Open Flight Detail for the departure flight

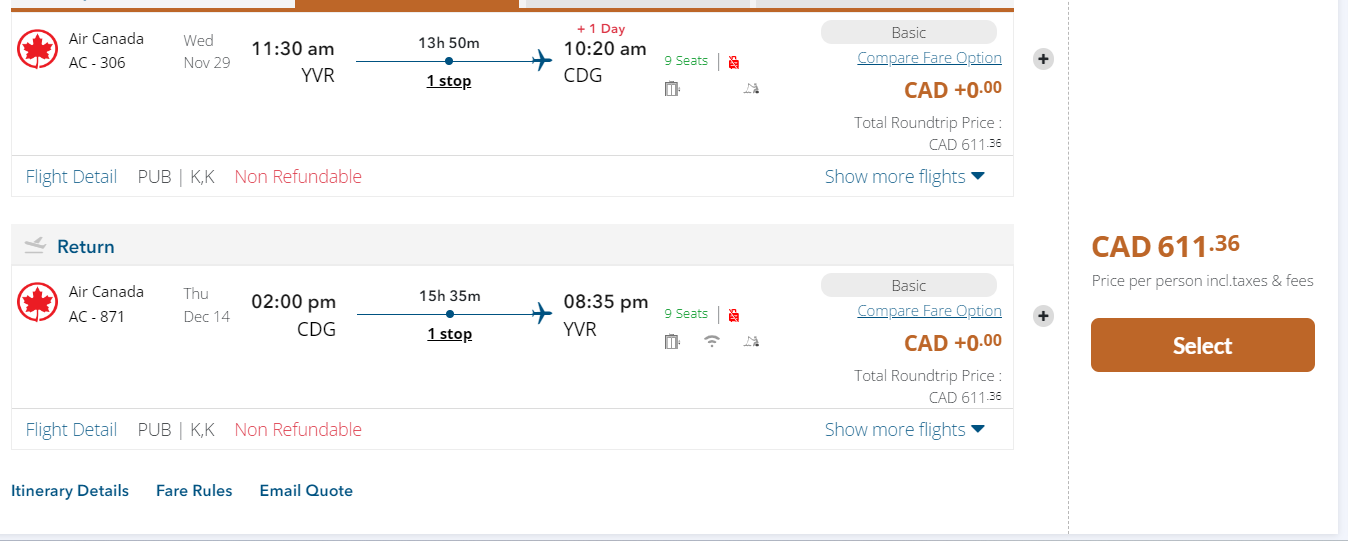coord(71,177)
